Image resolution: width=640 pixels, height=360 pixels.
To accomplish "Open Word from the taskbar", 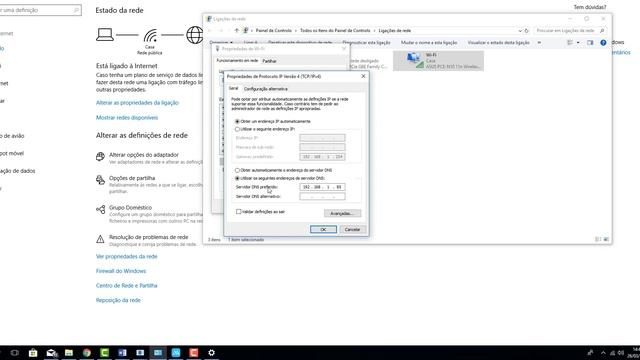I will (122, 353).
